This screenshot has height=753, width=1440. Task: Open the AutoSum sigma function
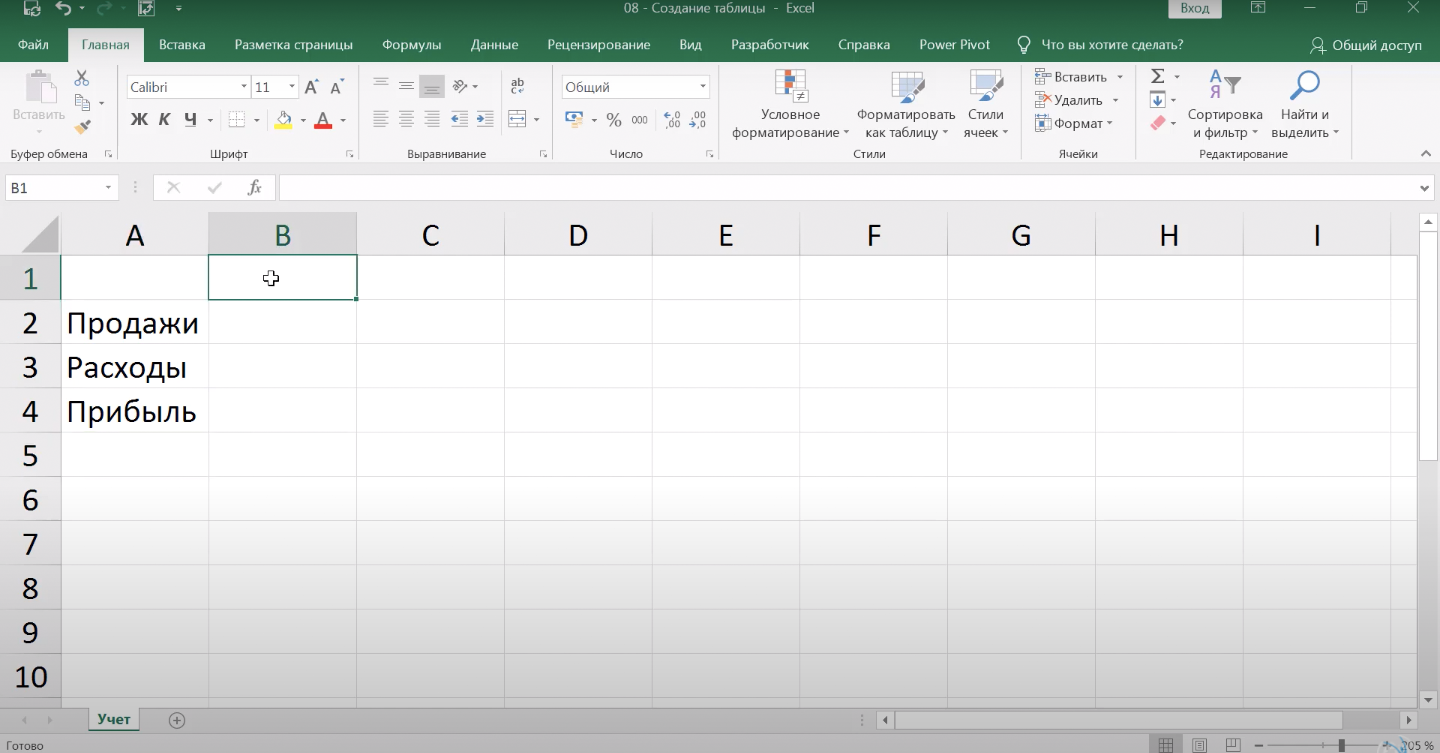click(1157, 77)
